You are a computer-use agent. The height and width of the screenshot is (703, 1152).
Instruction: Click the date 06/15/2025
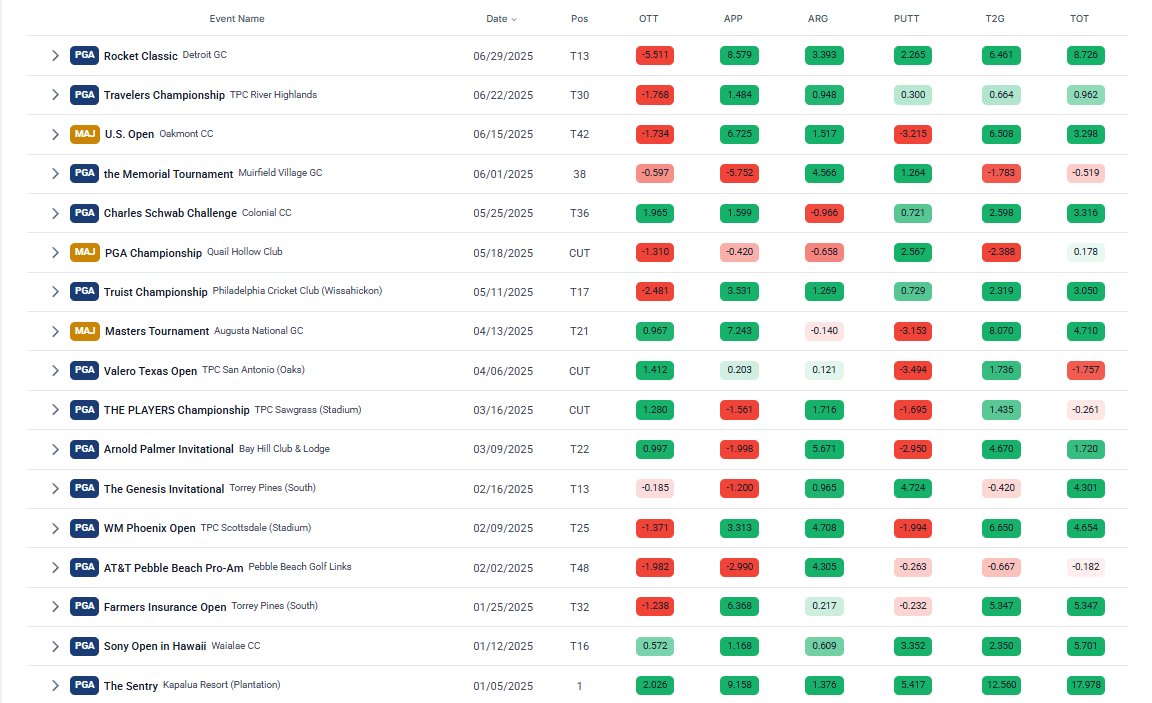(x=503, y=134)
